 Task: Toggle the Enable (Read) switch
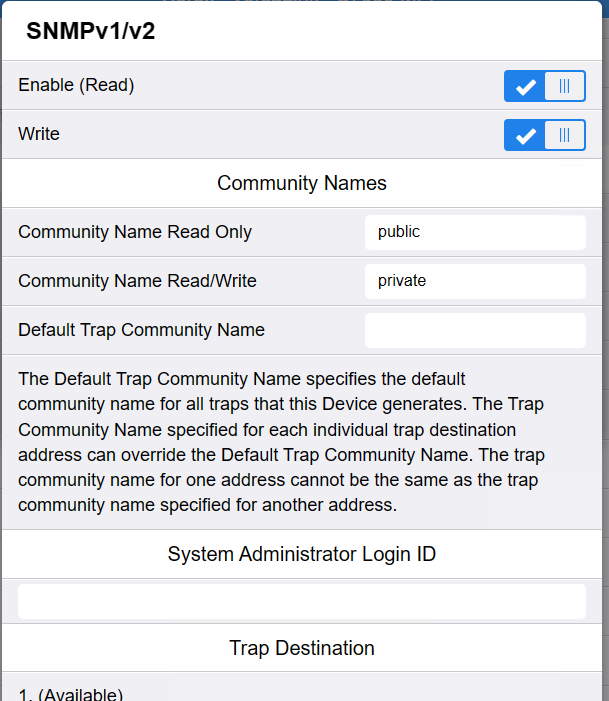coord(544,86)
